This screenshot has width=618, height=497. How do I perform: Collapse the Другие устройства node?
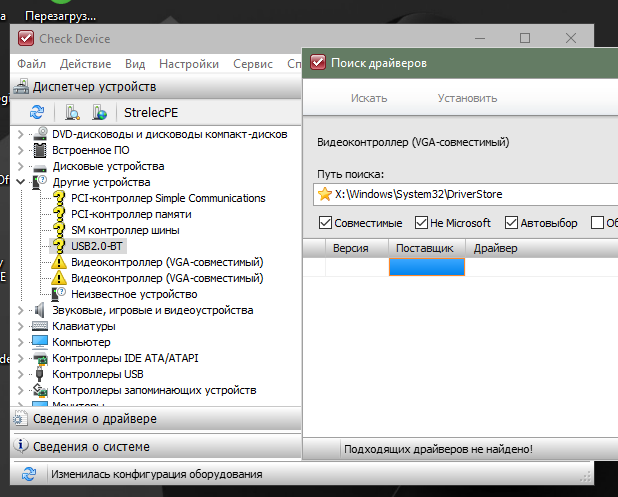pyautogui.click(x=22, y=182)
